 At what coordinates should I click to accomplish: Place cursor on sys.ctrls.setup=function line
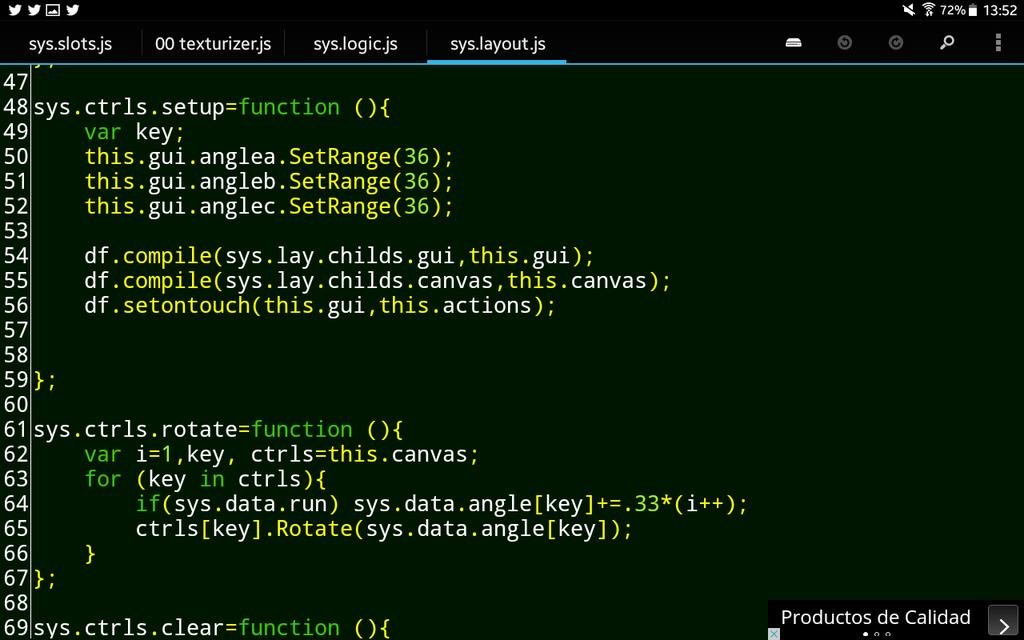pyautogui.click(x=212, y=107)
